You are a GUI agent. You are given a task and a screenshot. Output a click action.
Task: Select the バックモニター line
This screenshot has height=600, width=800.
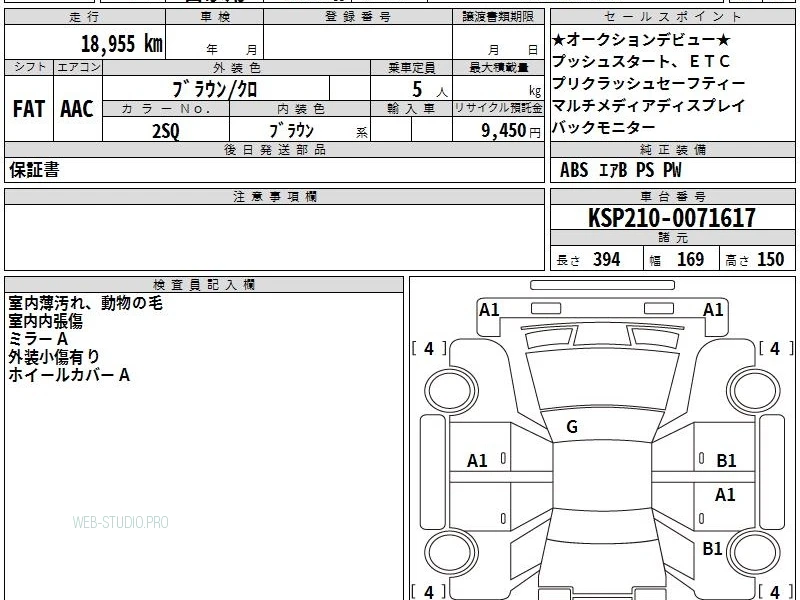coord(604,128)
